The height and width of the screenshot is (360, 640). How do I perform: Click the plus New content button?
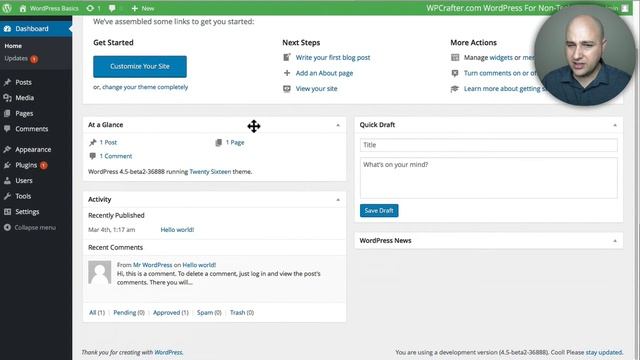[142, 8]
